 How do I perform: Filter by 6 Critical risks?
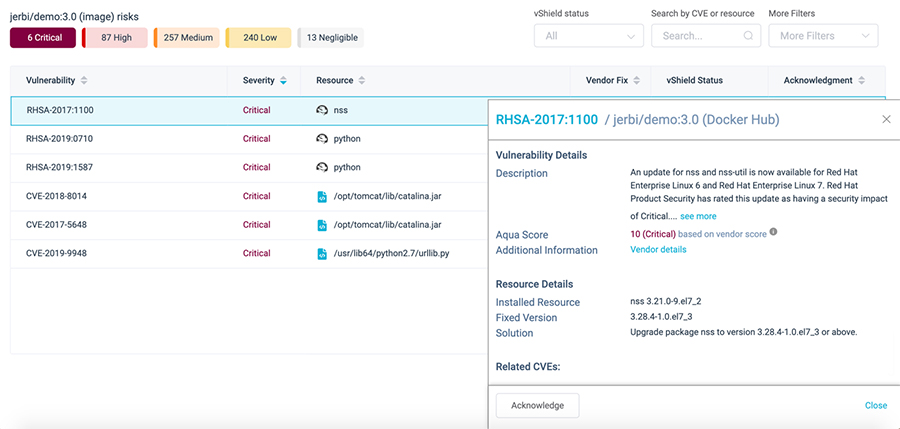point(43,38)
